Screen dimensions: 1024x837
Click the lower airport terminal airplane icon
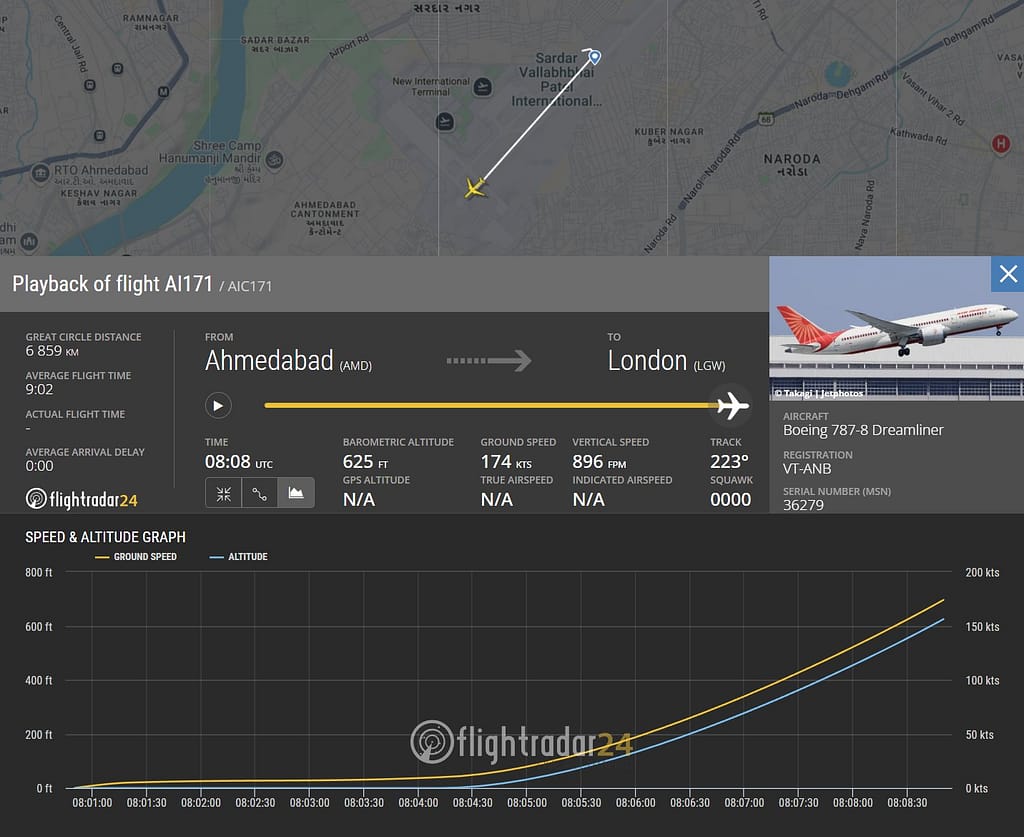point(445,121)
